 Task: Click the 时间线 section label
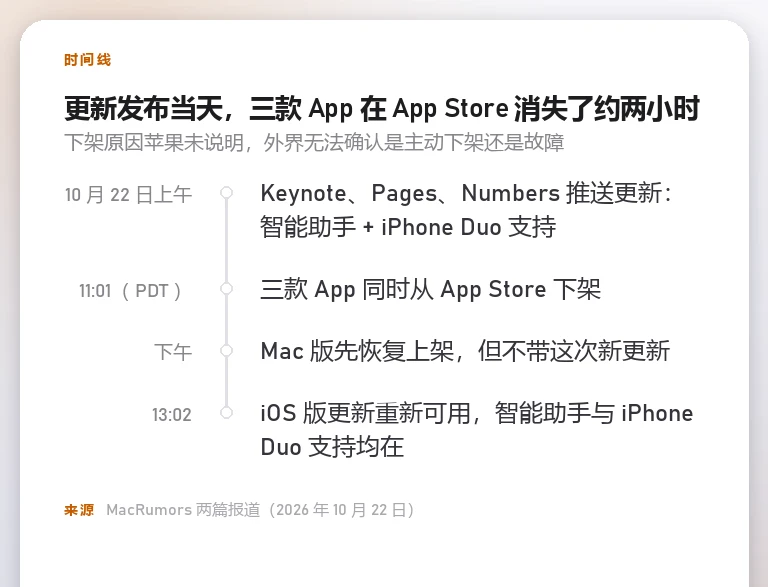(88, 60)
